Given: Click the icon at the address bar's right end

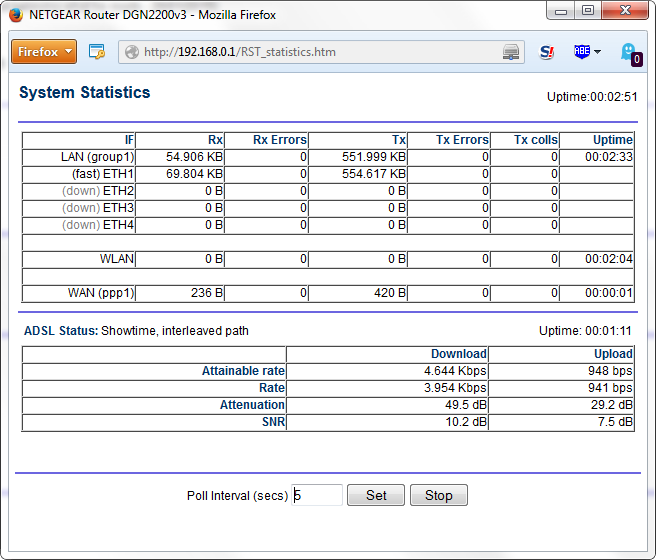Looking at the screenshot, I should [x=511, y=52].
